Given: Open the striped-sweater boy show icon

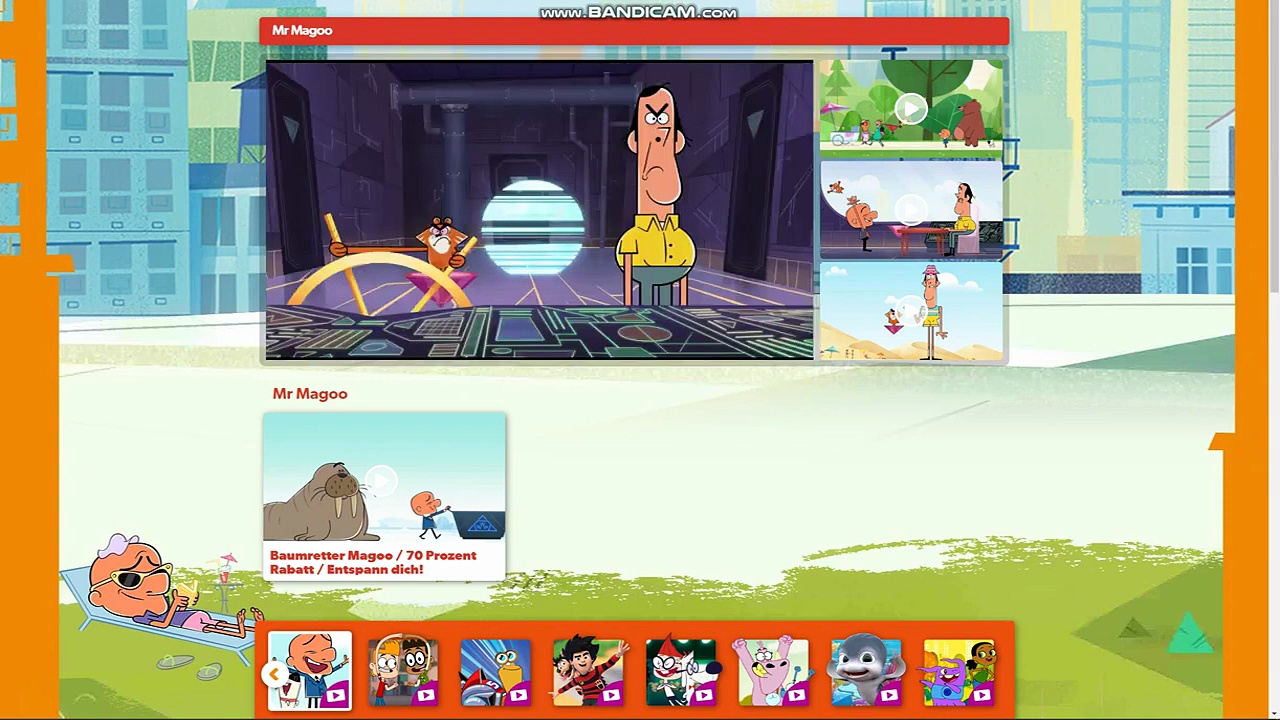Looking at the screenshot, I should 589,671.
